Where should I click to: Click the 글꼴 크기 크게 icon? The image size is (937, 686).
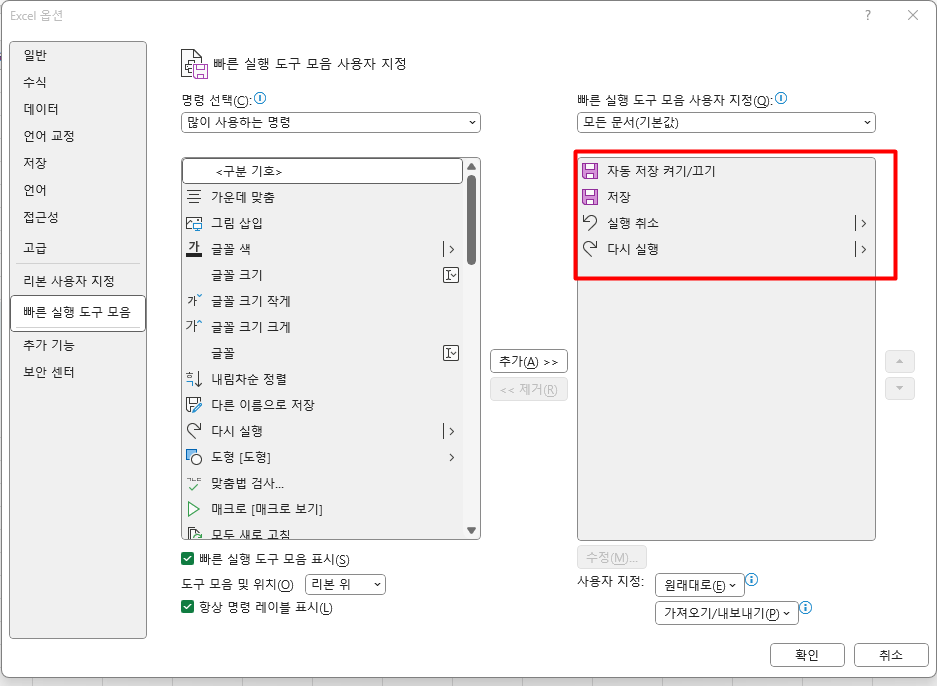pyautogui.click(x=194, y=326)
